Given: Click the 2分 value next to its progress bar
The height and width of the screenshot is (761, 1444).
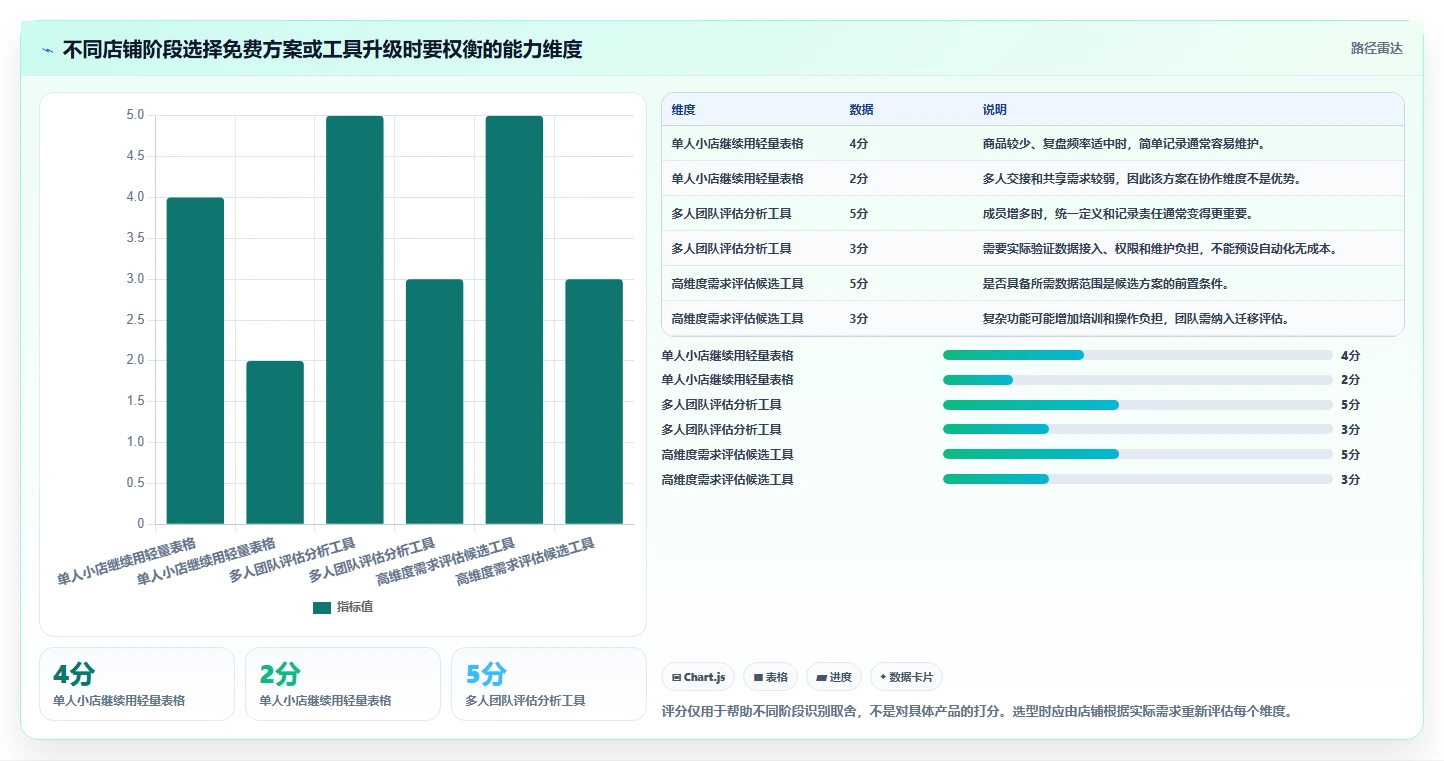Looking at the screenshot, I should (1350, 380).
